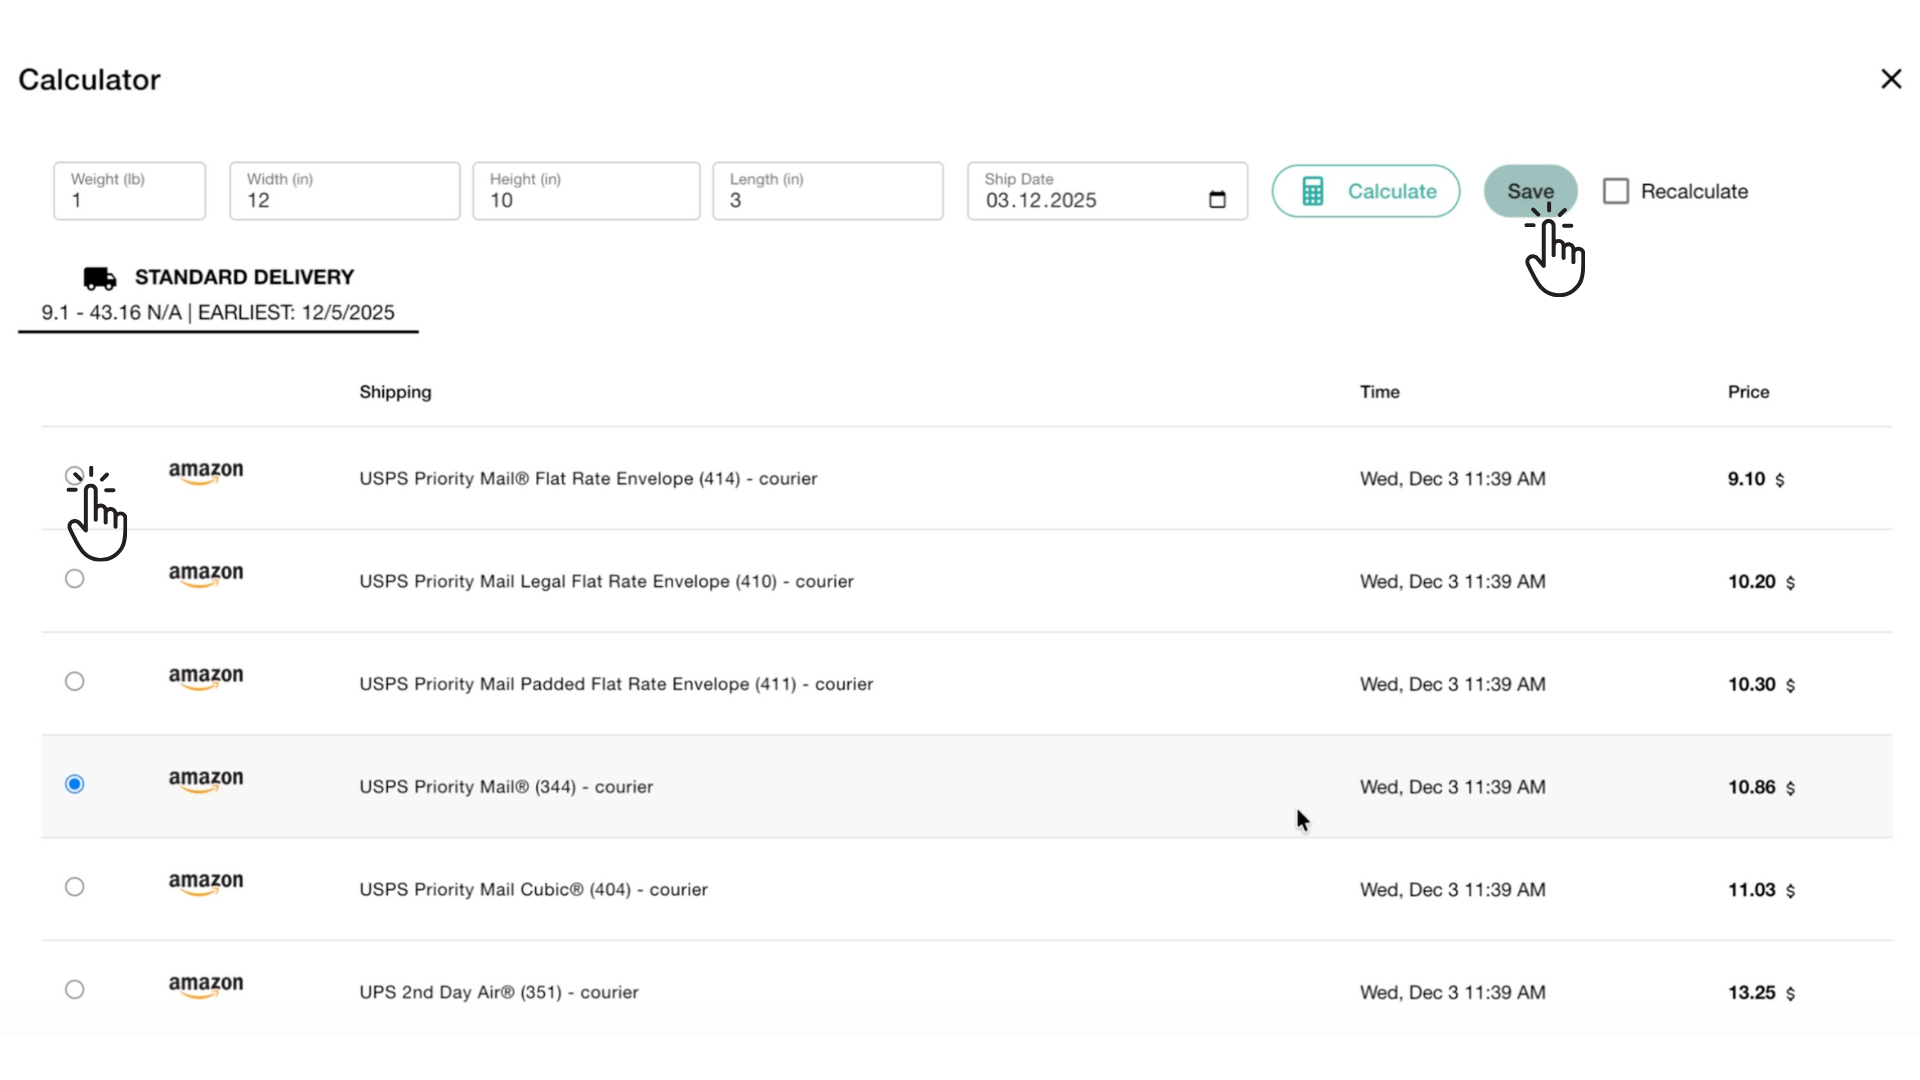
Task: Select UPS 2nd Day Air shipping option
Action: 75,989
